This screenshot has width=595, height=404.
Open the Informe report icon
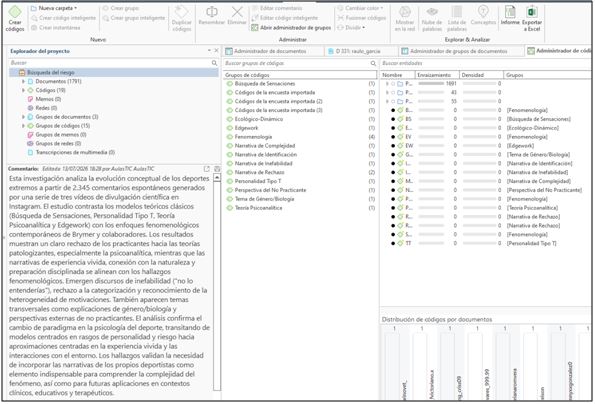(x=510, y=16)
